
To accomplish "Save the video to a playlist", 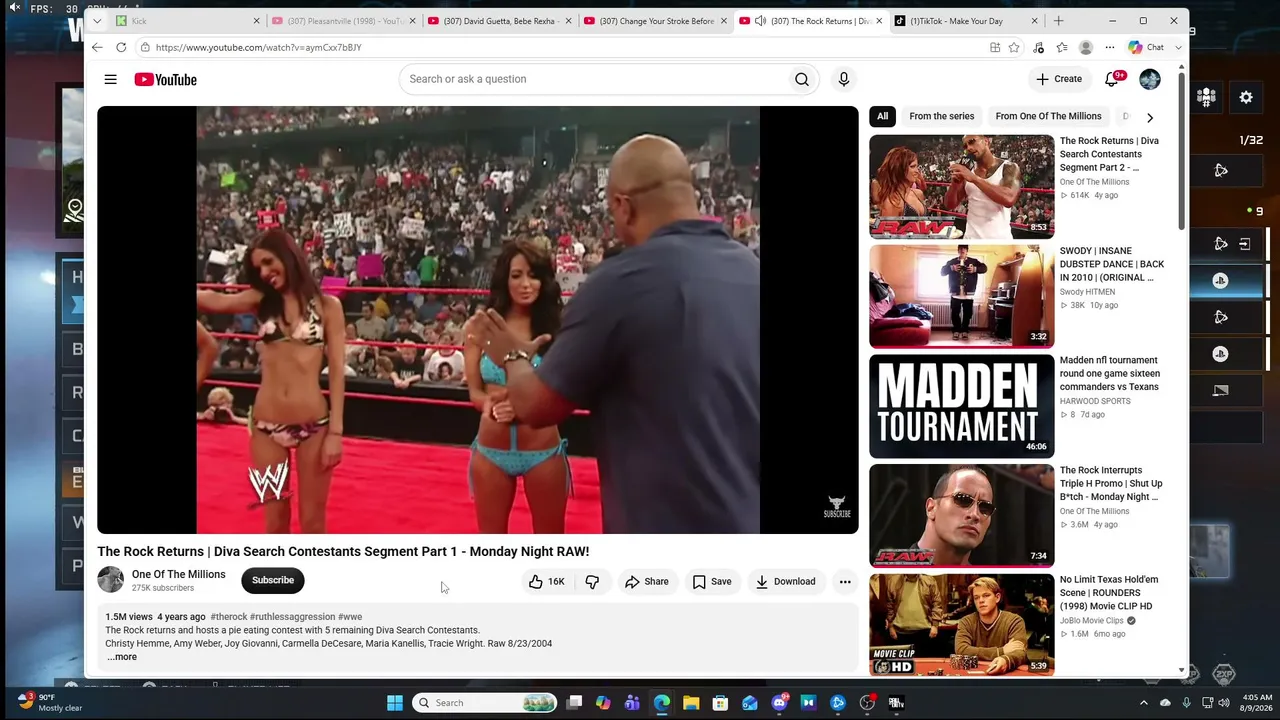I will coord(712,581).
